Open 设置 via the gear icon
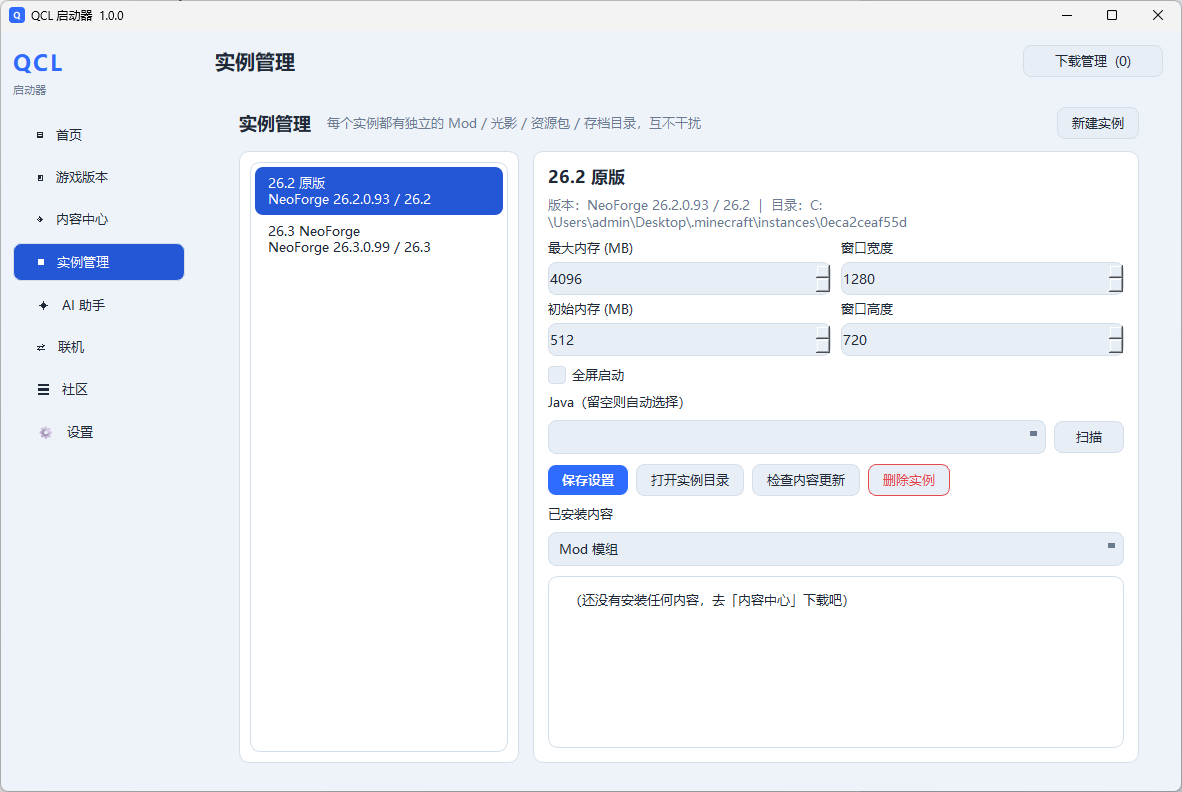 coord(45,433)
